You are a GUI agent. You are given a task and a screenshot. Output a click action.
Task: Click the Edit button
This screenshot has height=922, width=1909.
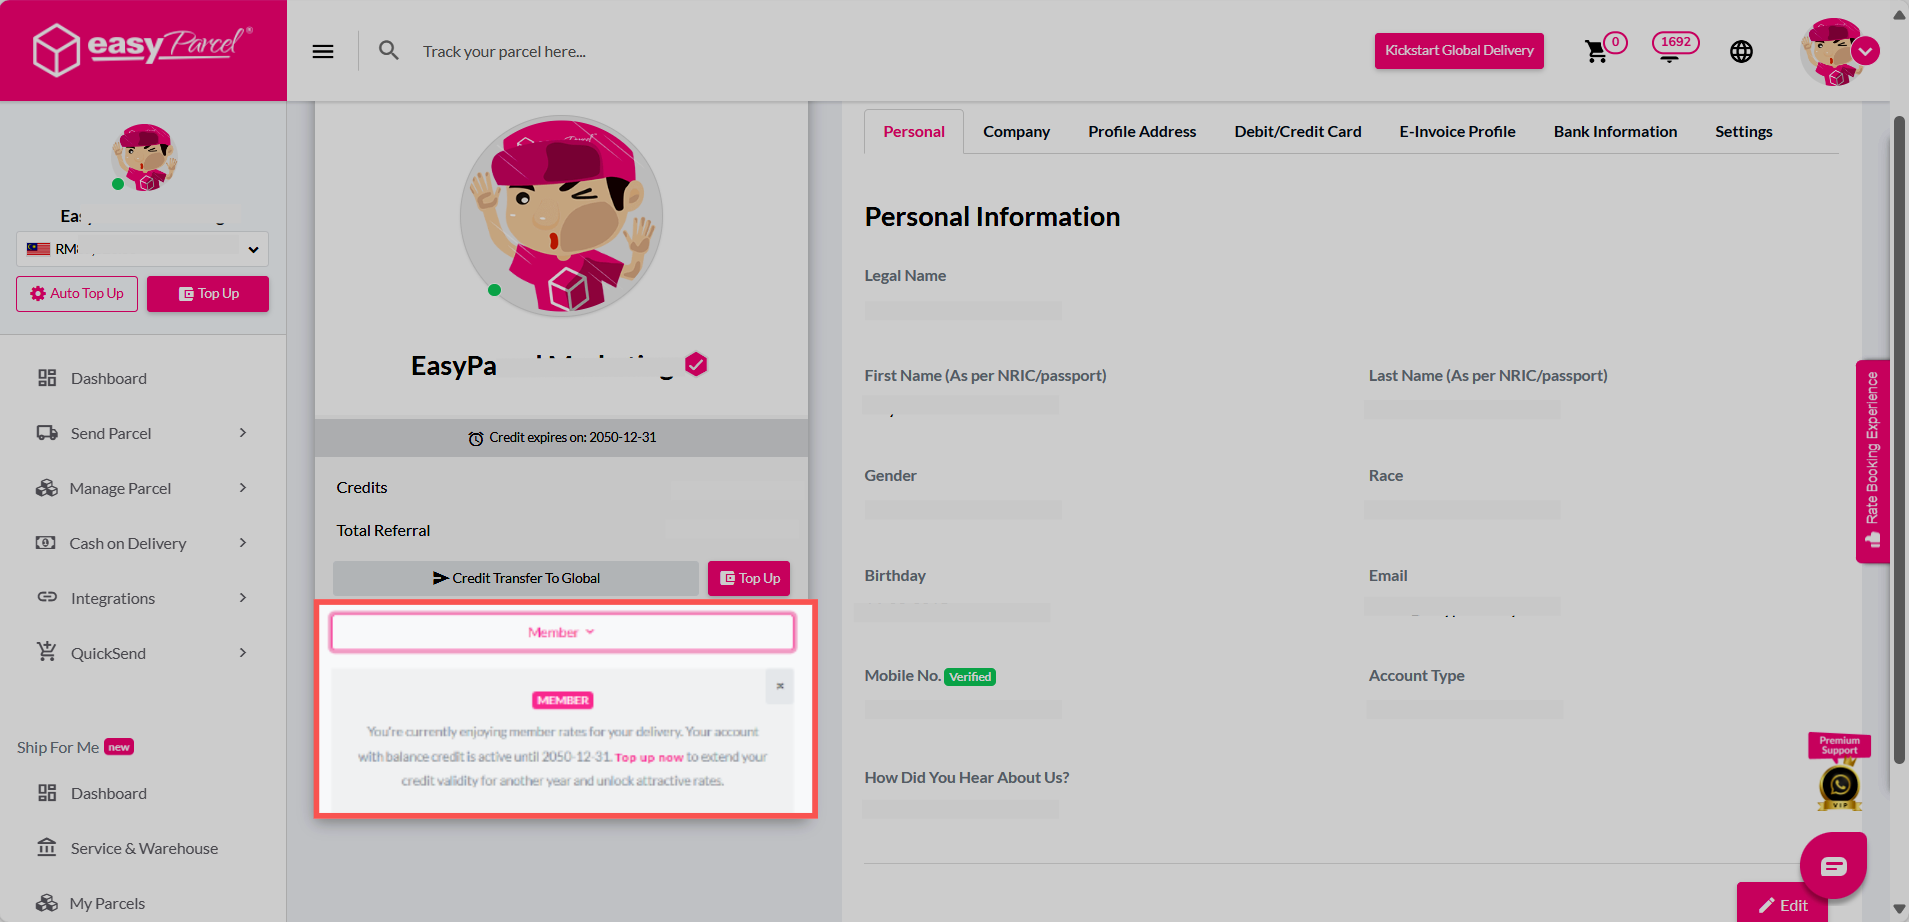(1782, 904)
